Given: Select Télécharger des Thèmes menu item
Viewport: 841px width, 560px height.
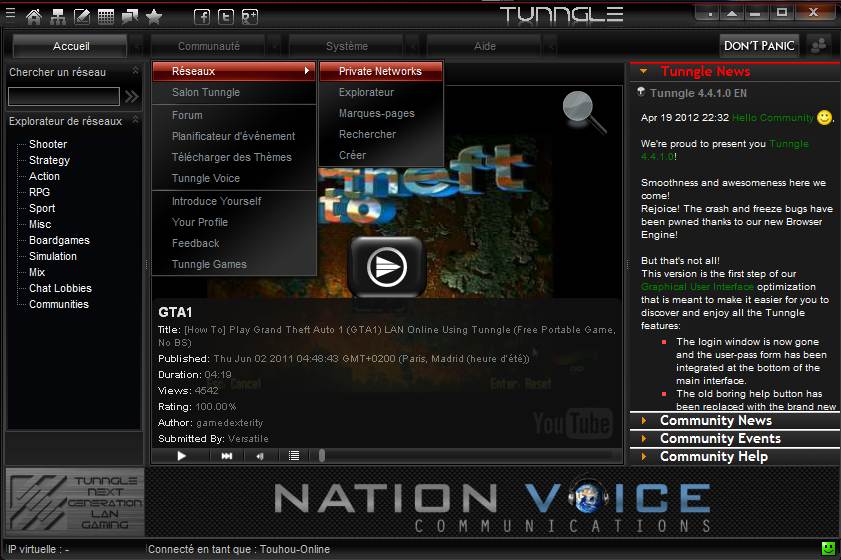Looking at the screenshot, I should click(x=234, y=157).
